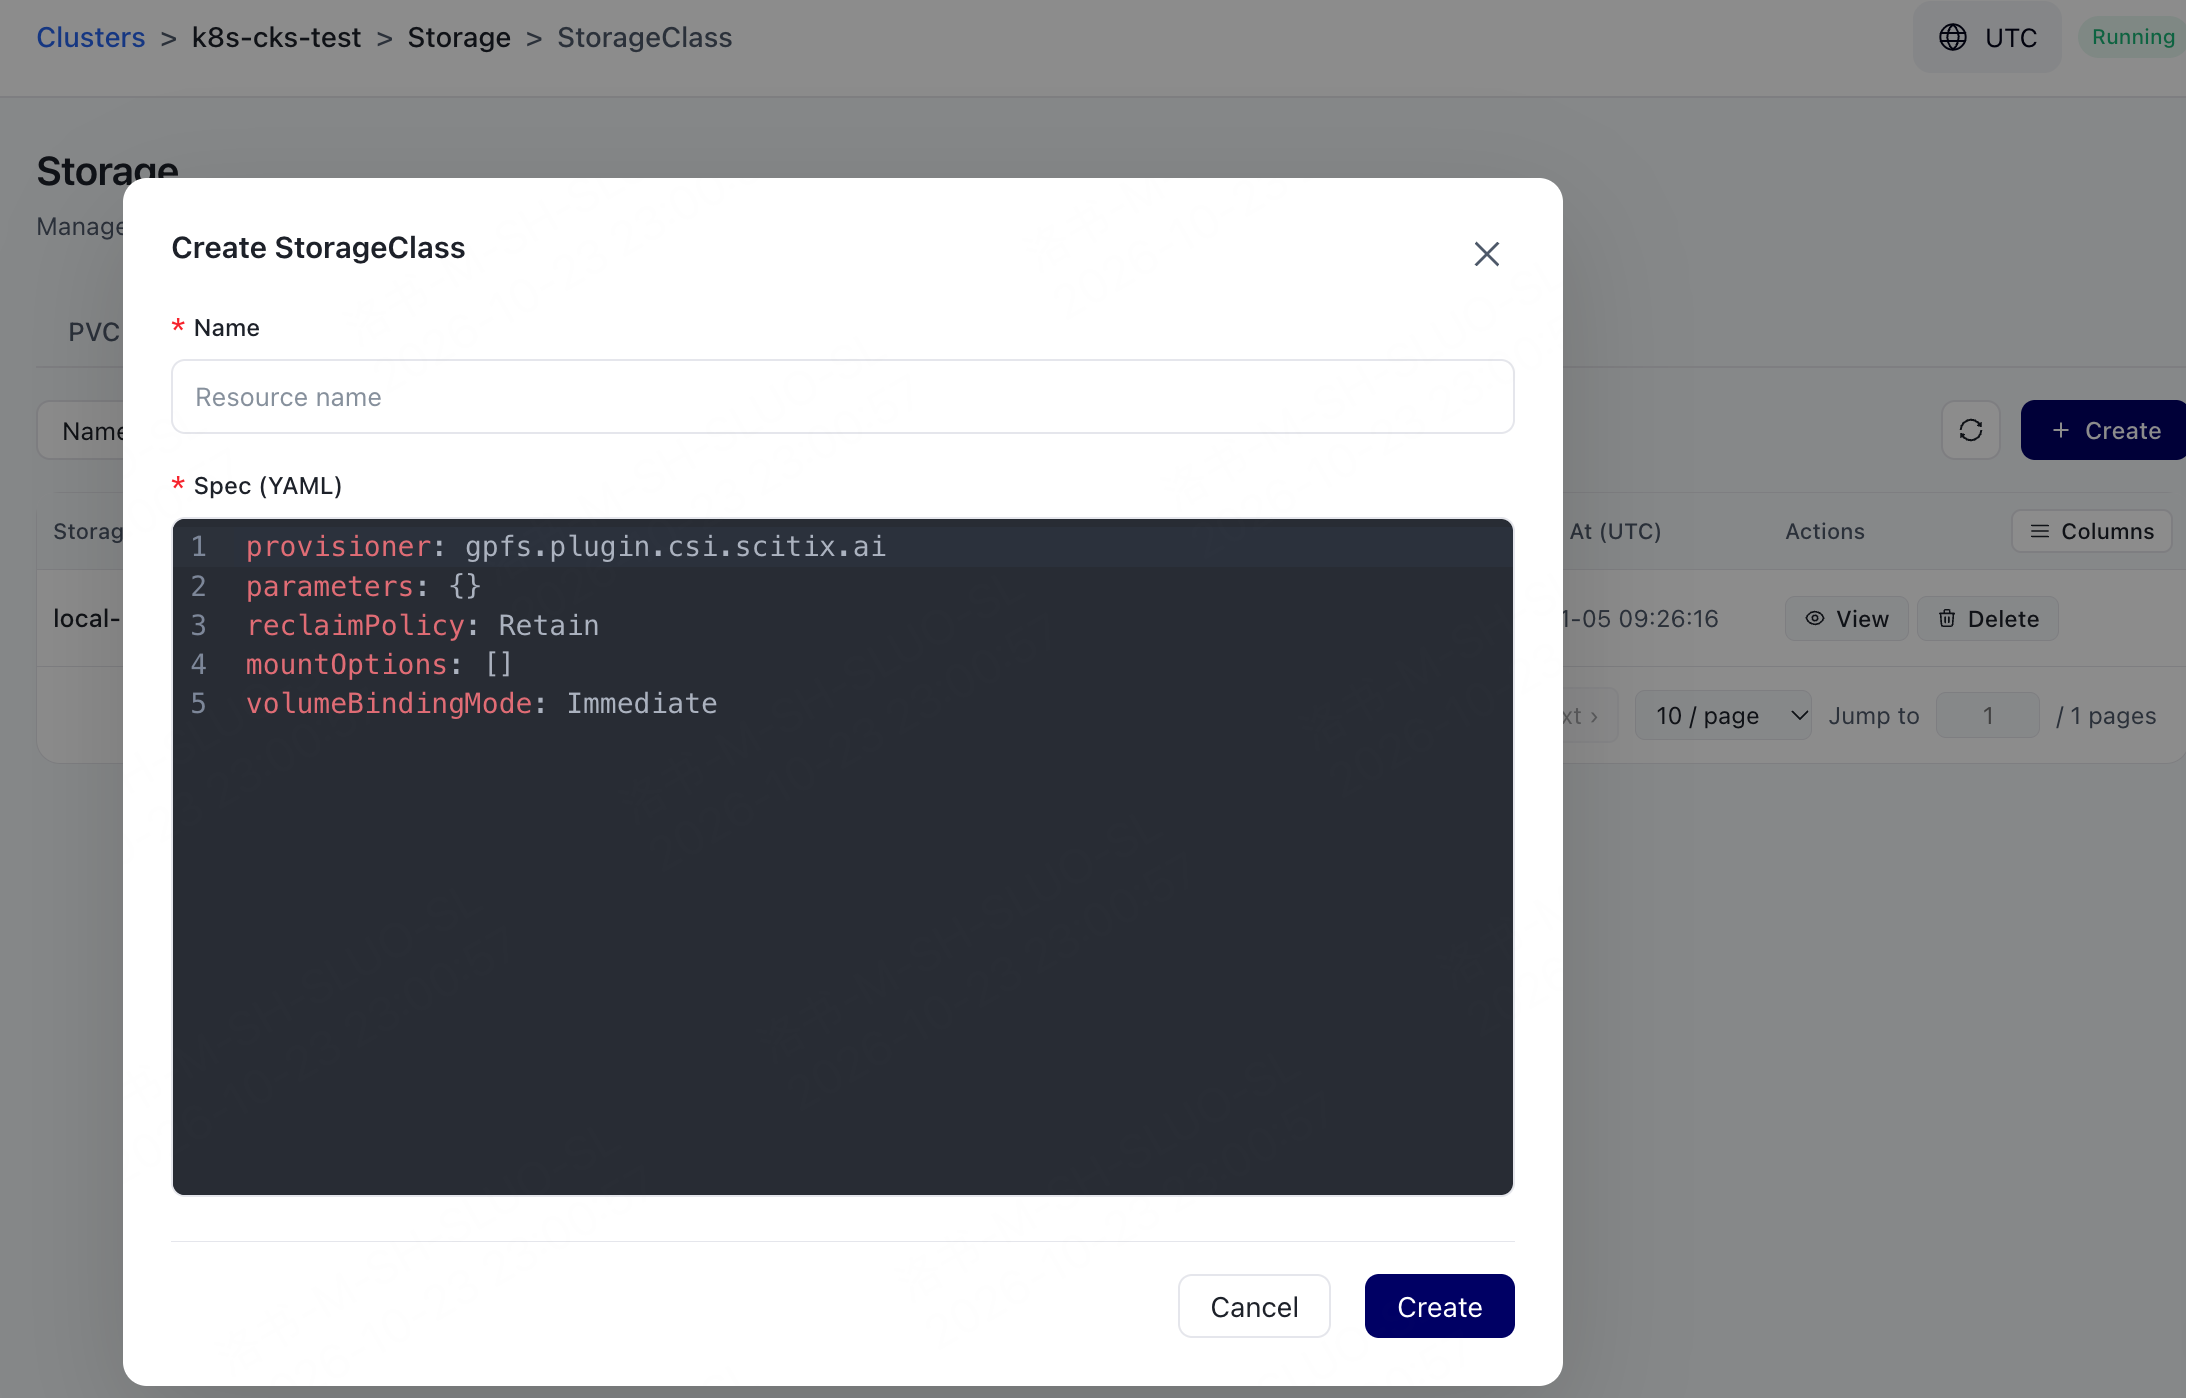Open the Columns selector

[x=2091, y=531]
